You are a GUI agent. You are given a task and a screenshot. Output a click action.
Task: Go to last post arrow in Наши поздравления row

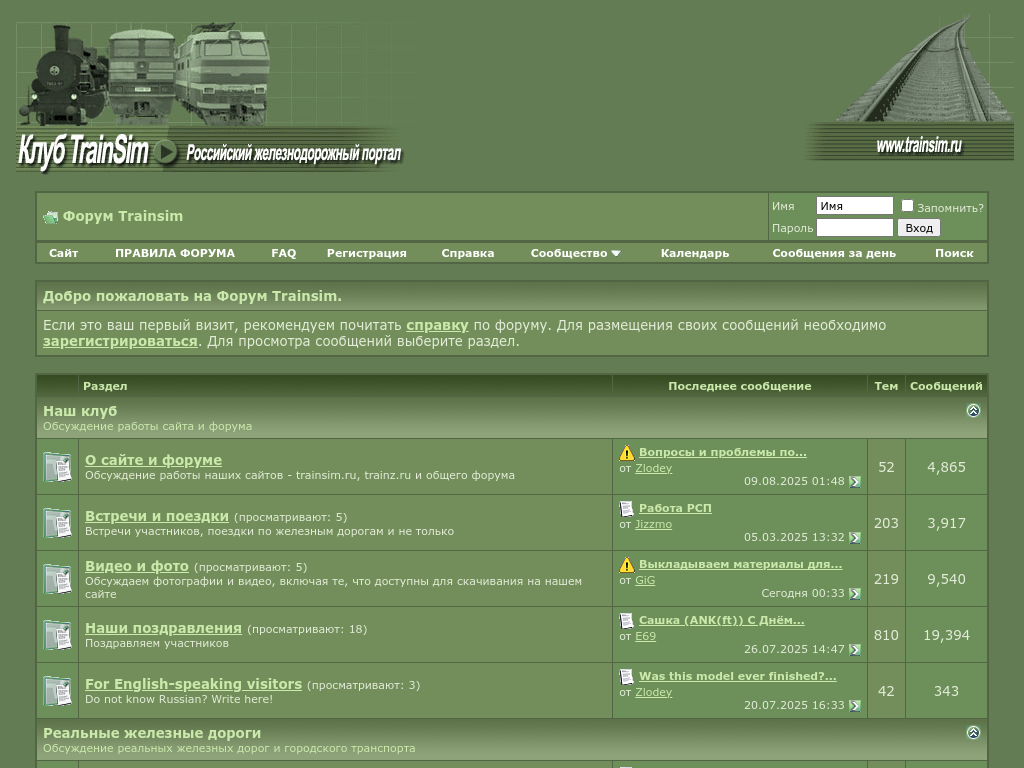pyautogui.click(x=855, y=650)
